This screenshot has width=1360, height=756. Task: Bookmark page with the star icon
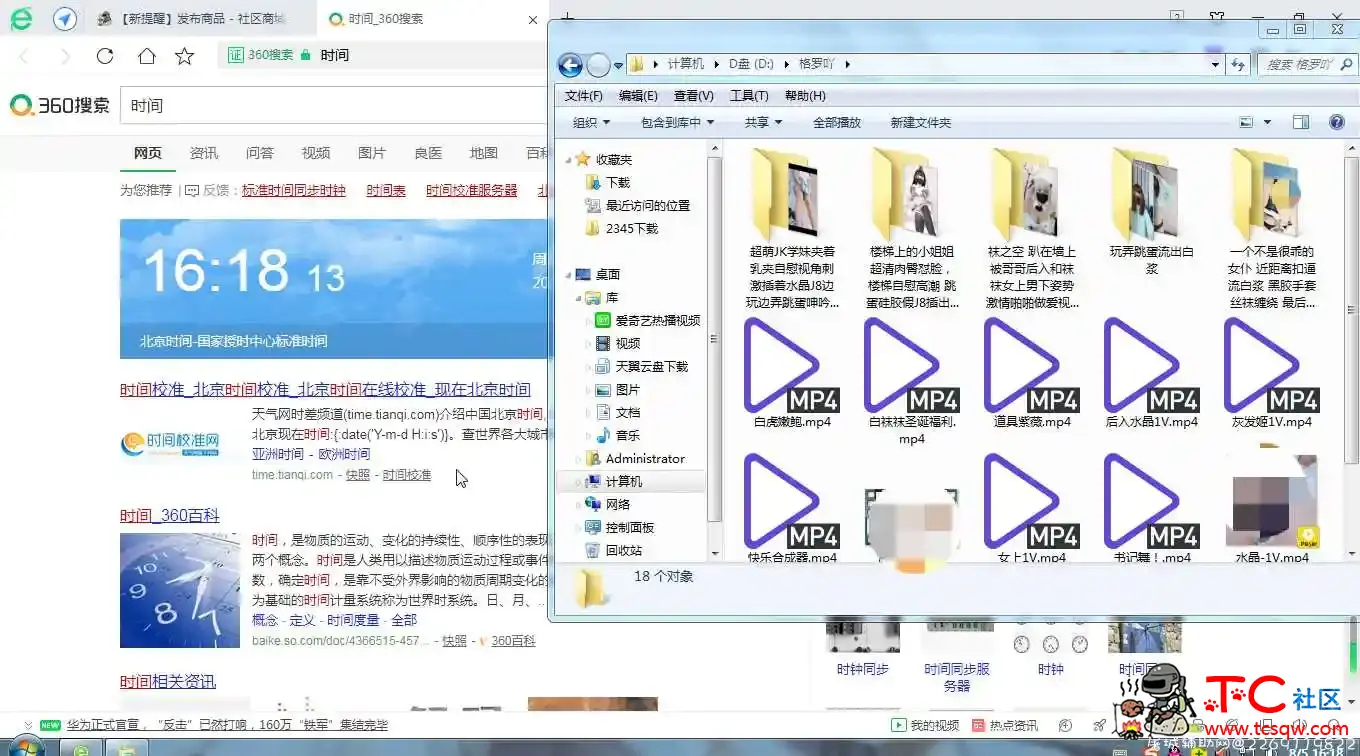tap(184, 56)
